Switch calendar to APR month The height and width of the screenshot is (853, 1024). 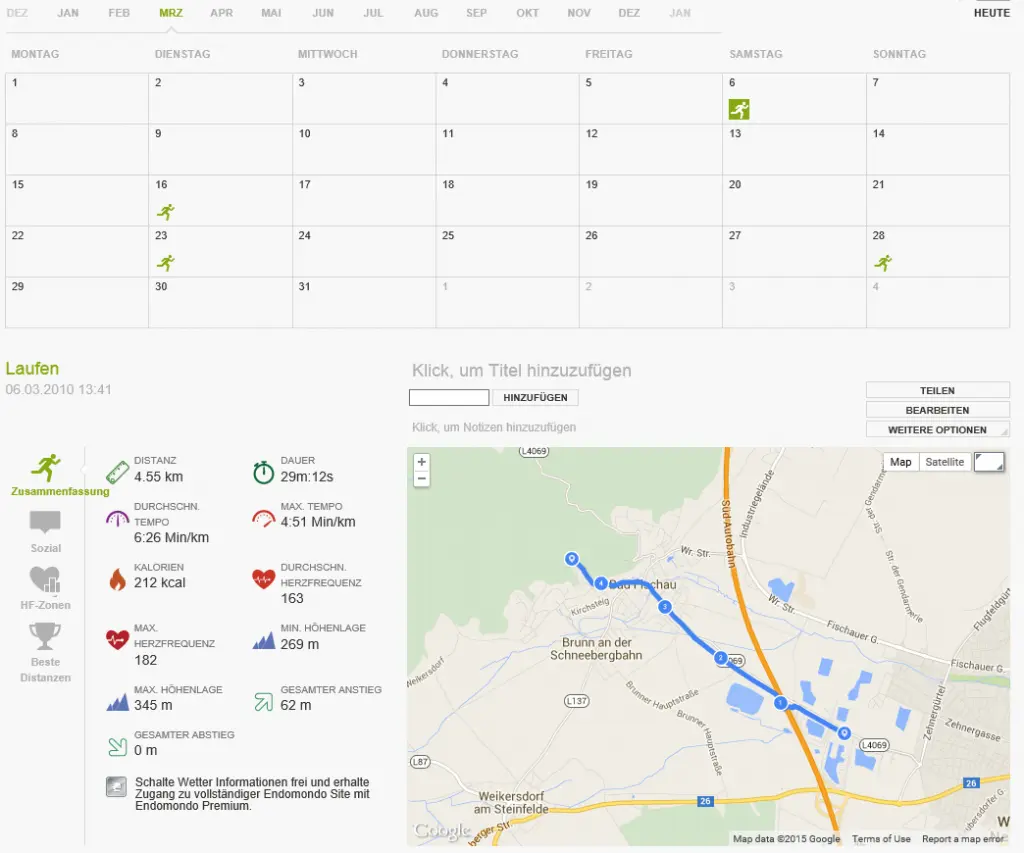click(222, 13)
